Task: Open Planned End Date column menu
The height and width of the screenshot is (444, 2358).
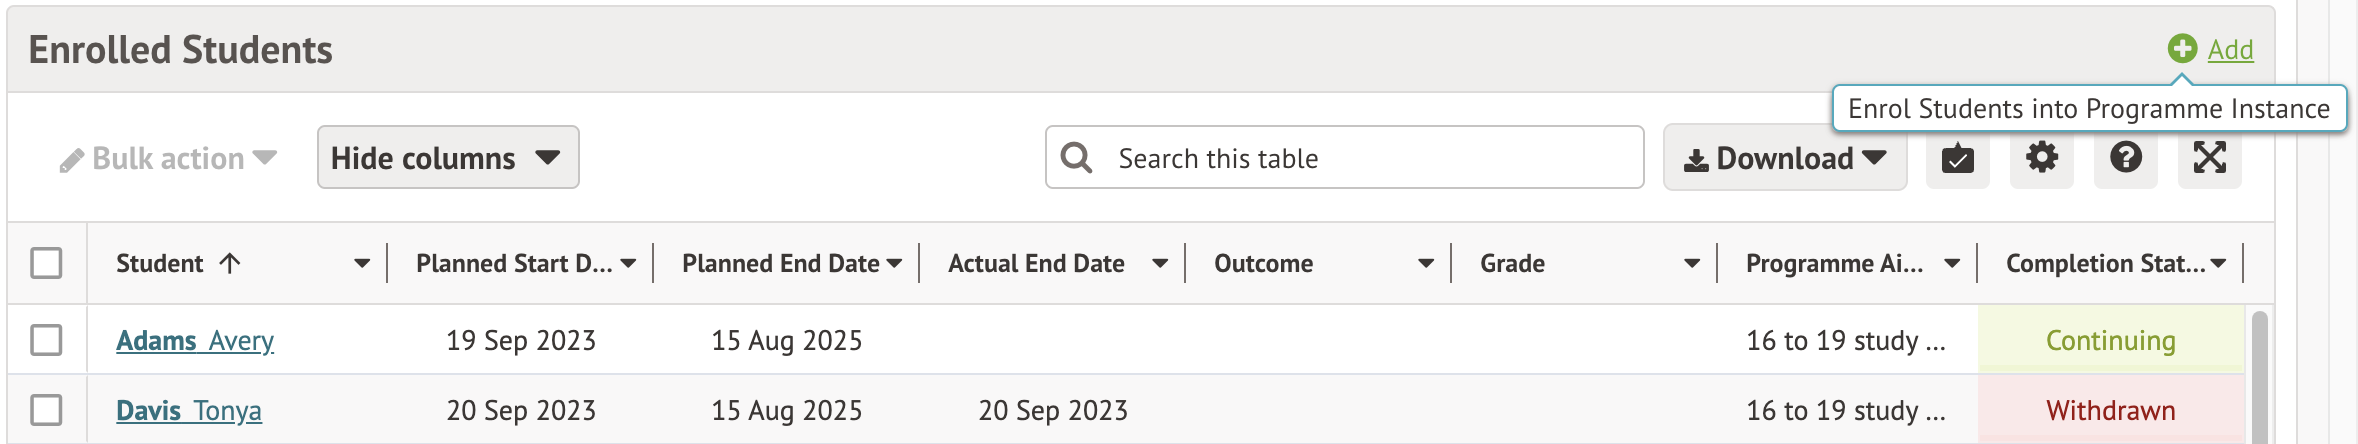Action: [x=894, y=263]
